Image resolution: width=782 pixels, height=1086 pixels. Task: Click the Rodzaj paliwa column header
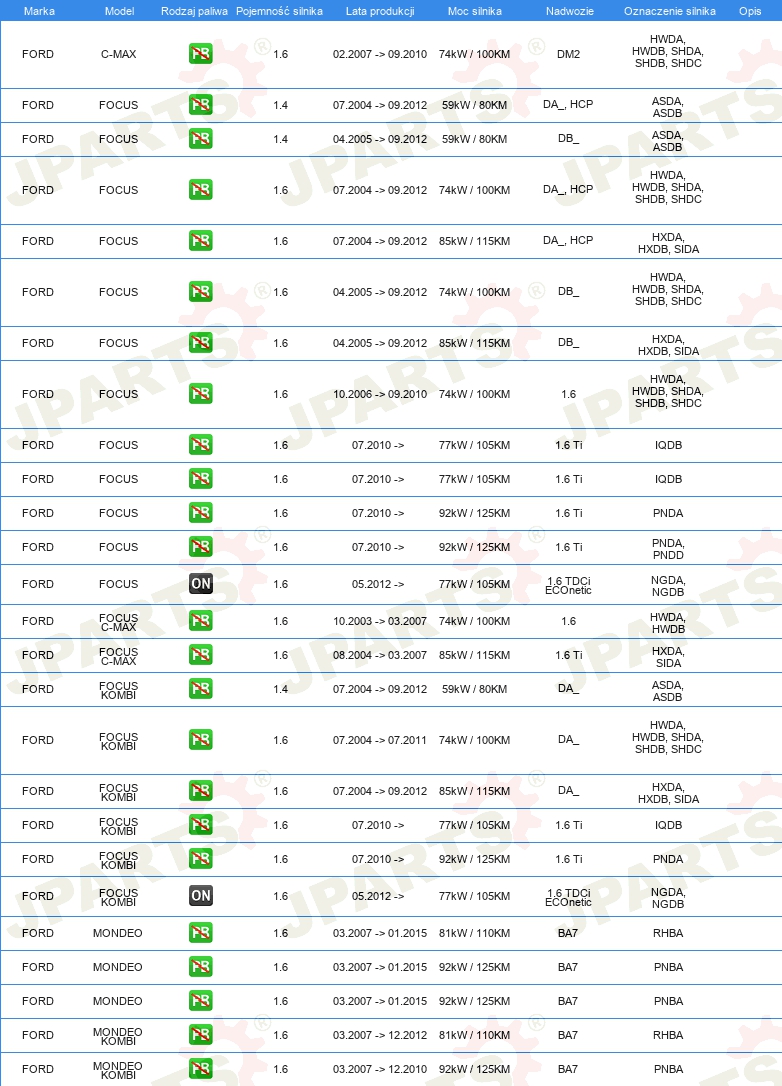pyautogui.click(x=194, y=11)
